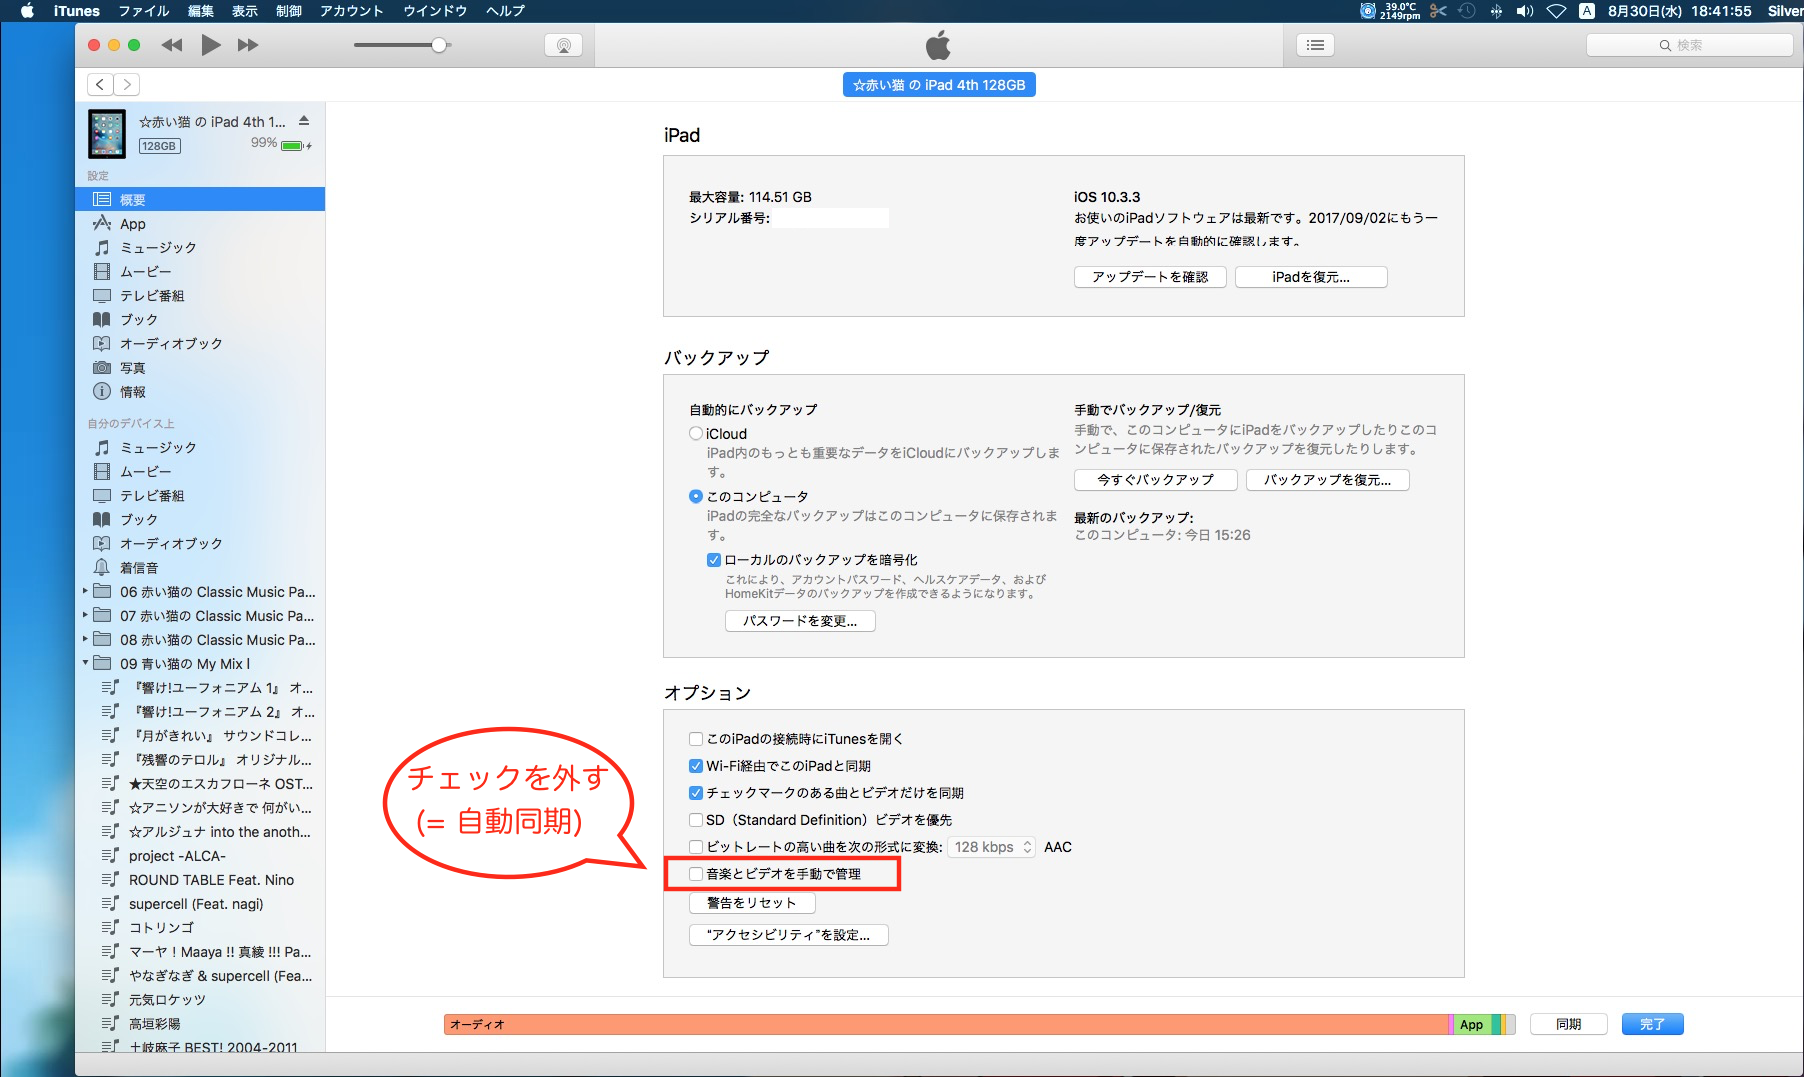Click the iPad device thumbnail
Image resolution: width=1804 pixels, height=1077 pixels.
pos(107,134)
